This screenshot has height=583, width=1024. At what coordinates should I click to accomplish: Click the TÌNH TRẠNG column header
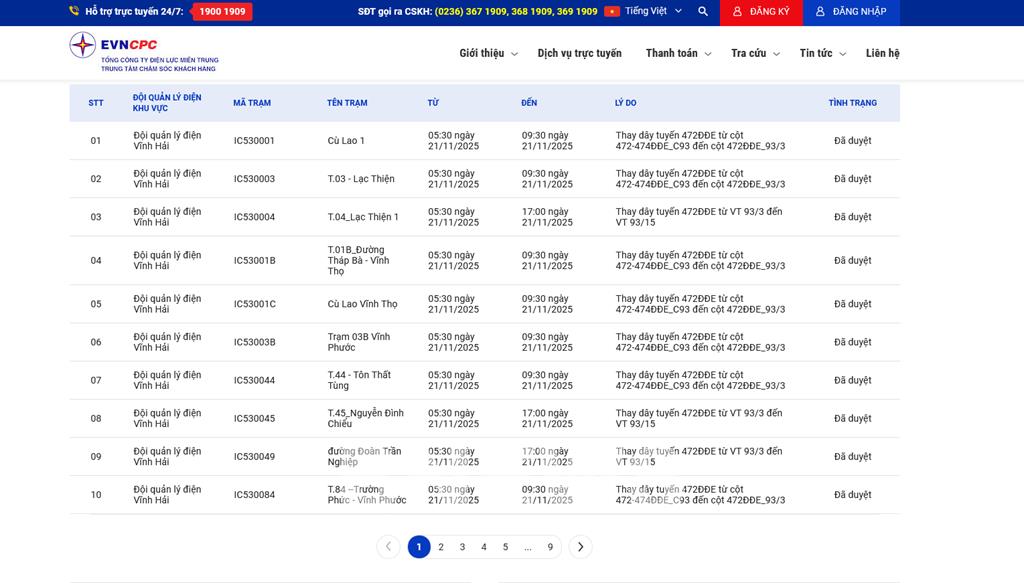click(x=852, y=103)
